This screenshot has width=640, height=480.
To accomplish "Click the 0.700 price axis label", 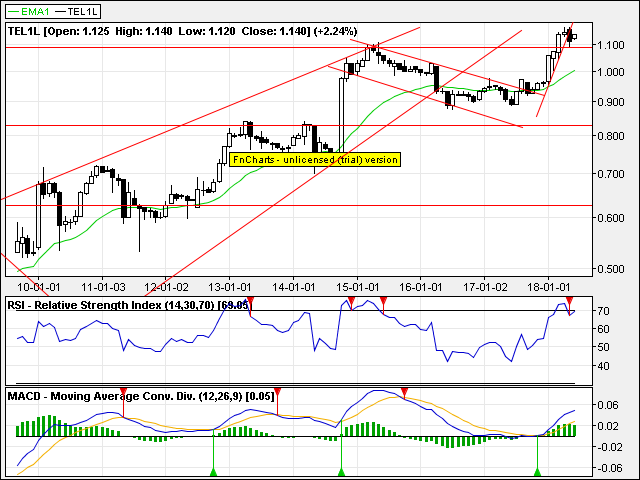I will click(x=611, y=174).
